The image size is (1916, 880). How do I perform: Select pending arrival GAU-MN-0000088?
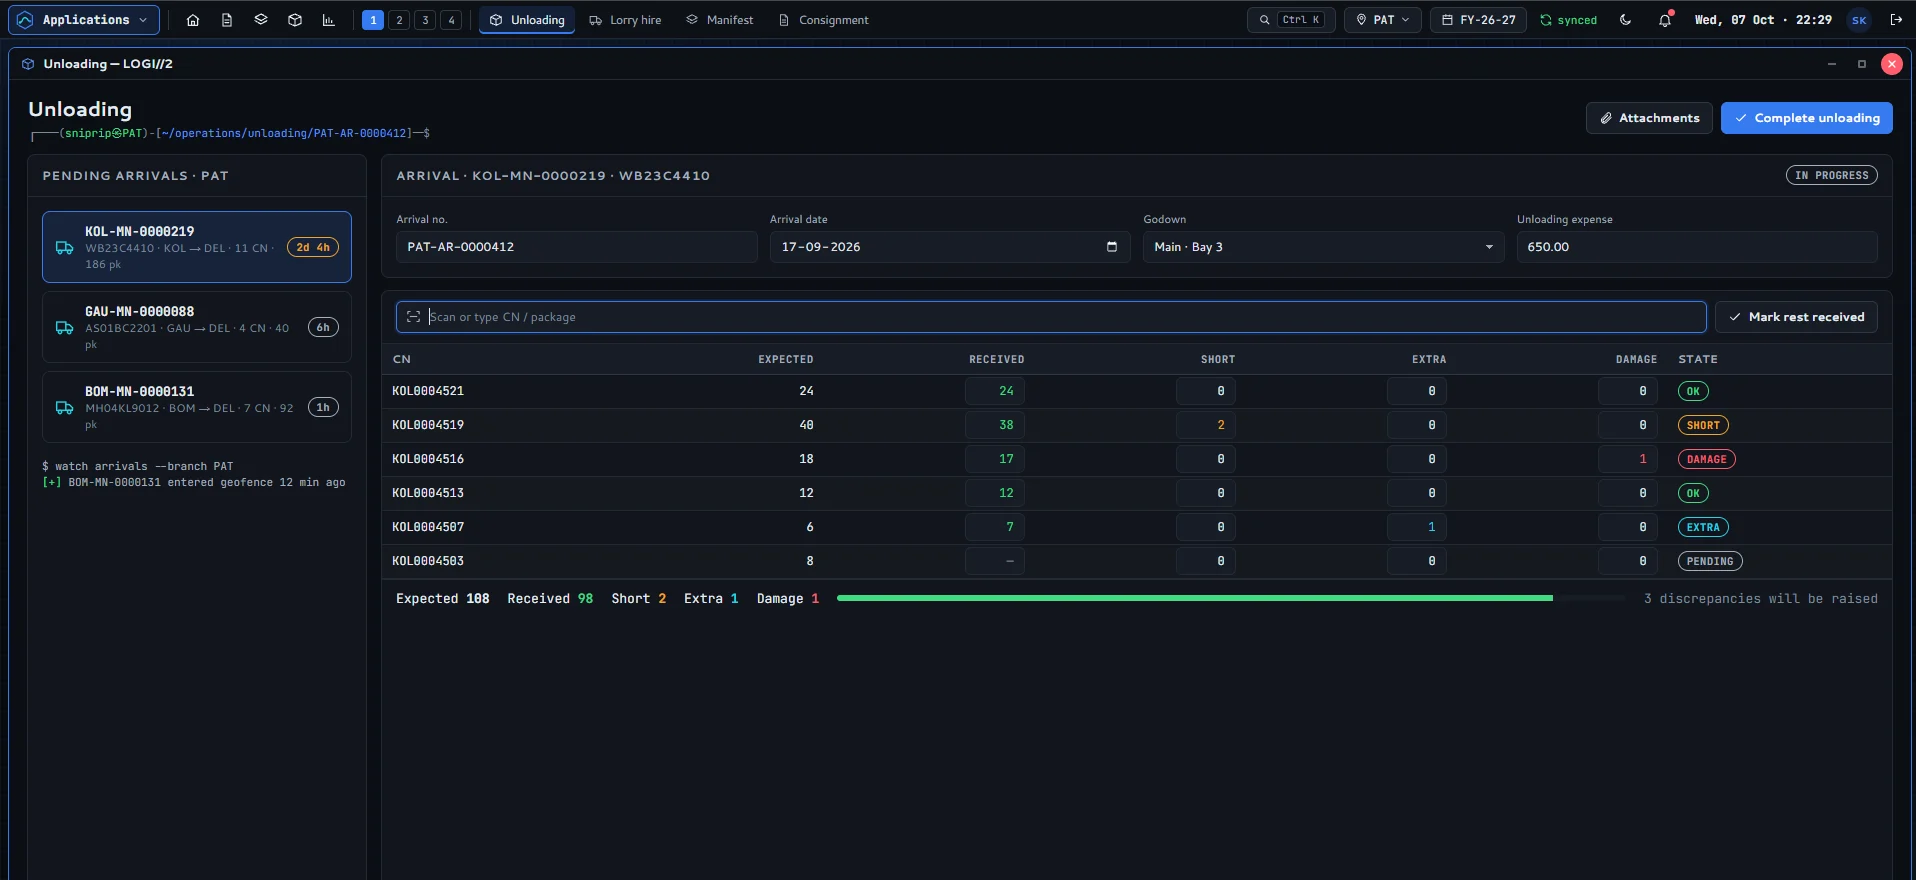point(197,327)
